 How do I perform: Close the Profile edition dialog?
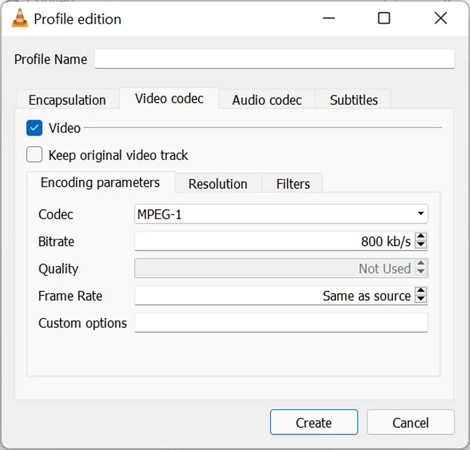point(441,18)
